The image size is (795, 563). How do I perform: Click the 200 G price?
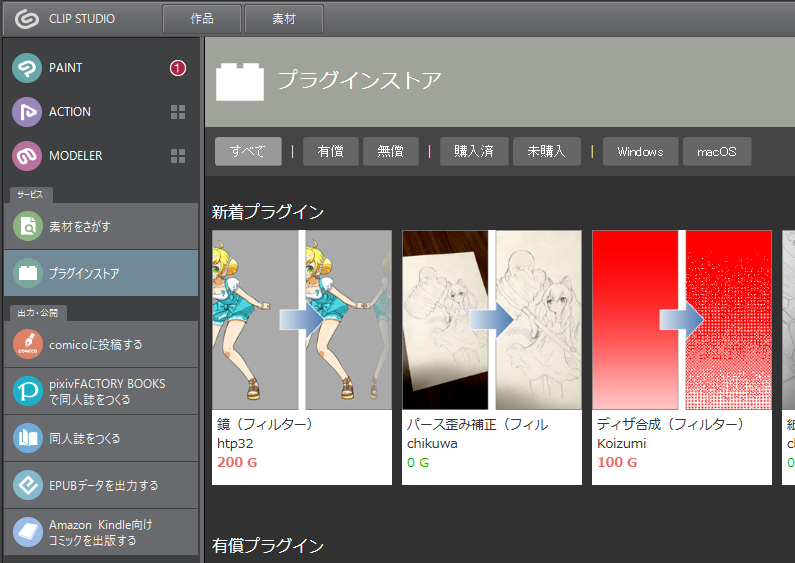click(x=237, y=462)
